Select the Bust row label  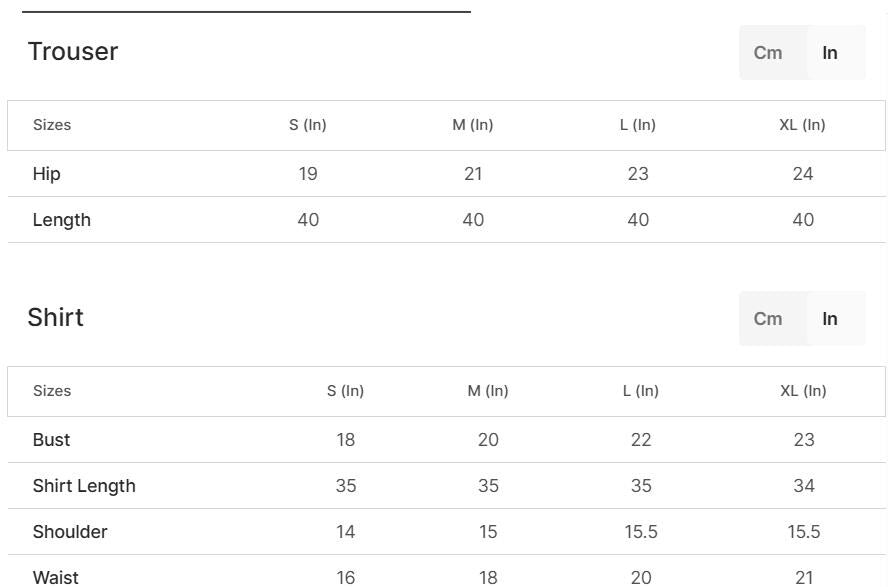click(52, 440)
